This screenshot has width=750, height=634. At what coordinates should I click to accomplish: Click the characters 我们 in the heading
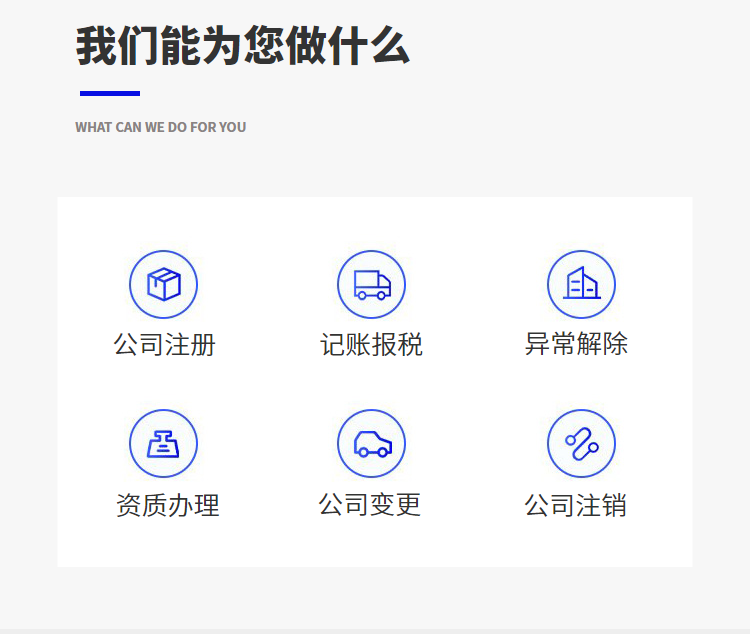pyautogui.click(x=117, y=47)
